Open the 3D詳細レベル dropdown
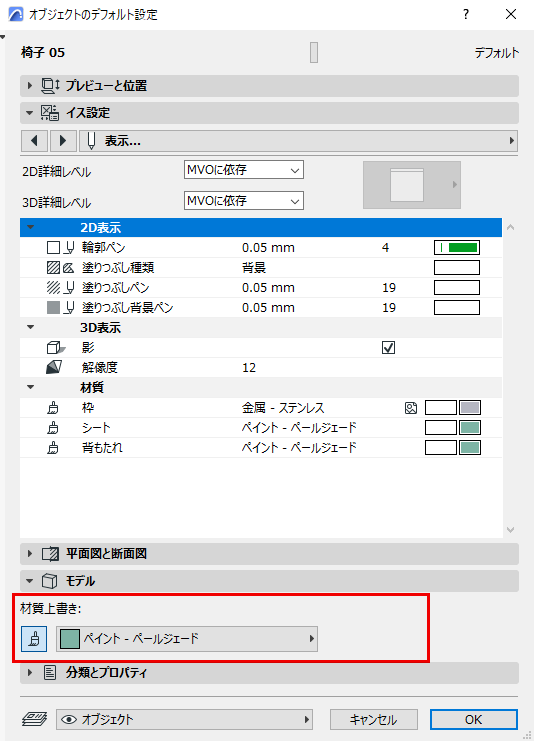This screenshot has width=534, height=741. (x=243, y=201)
